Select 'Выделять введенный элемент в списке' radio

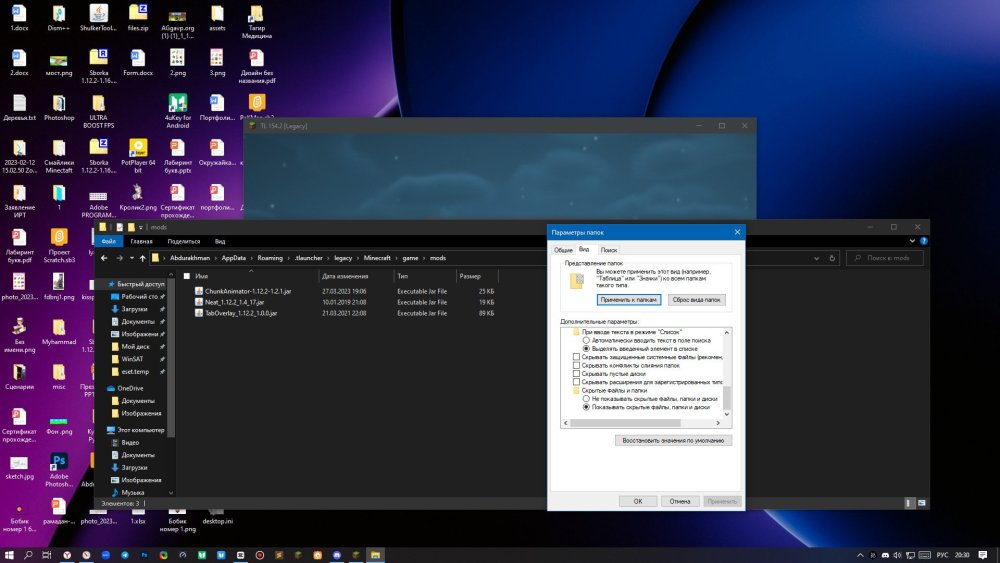[x=586, y=349]
